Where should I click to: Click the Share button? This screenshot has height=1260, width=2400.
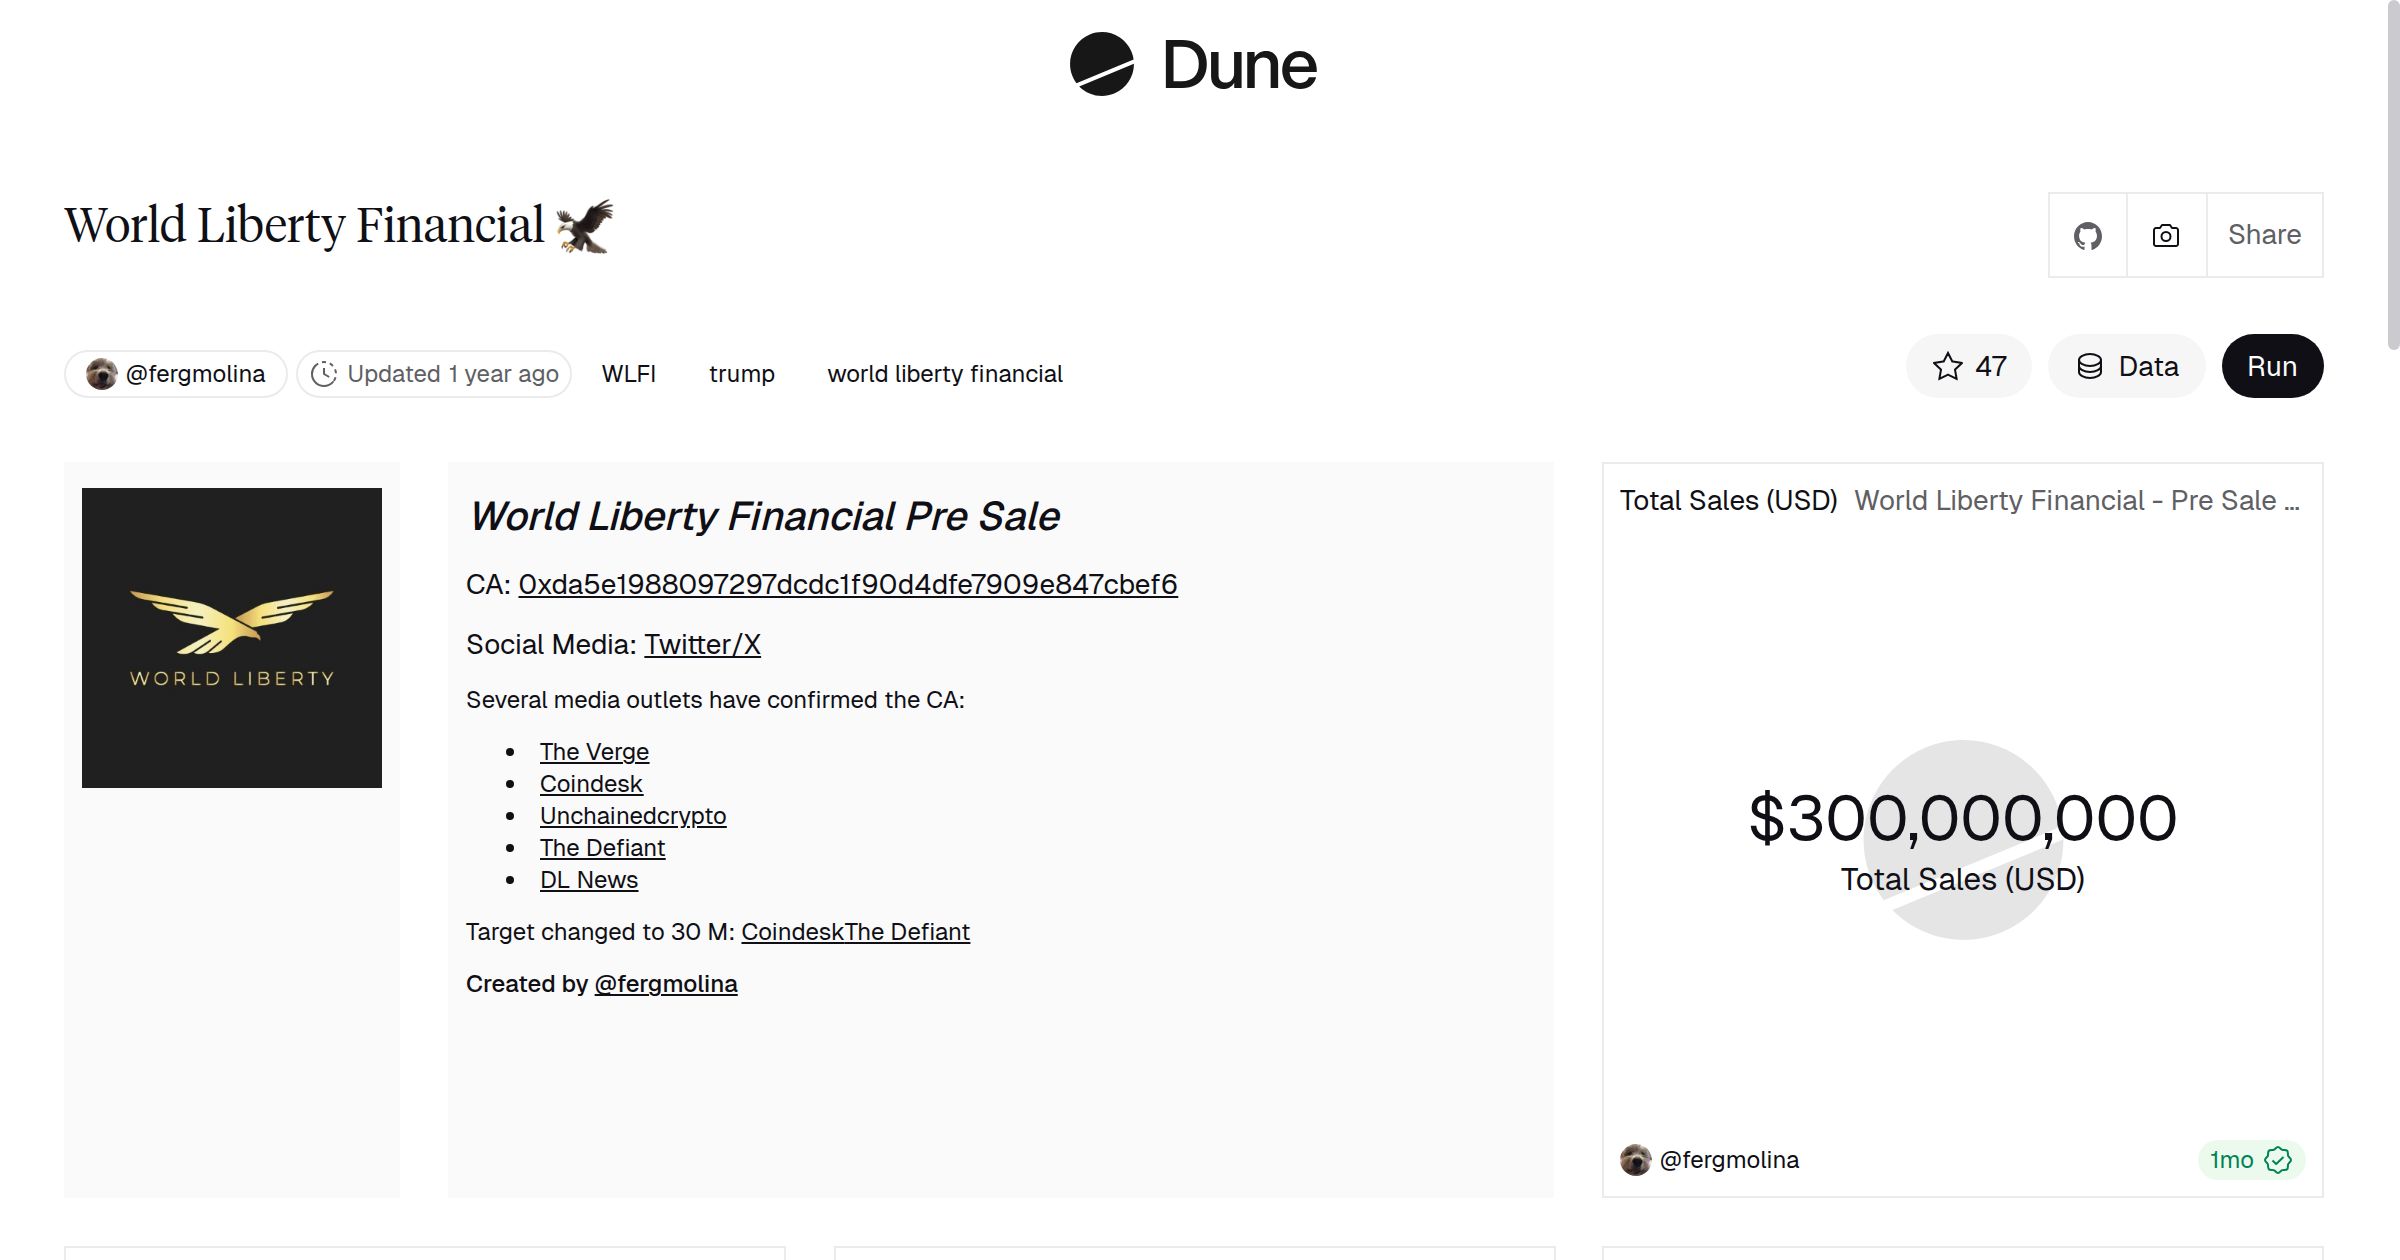(2263, 234)
